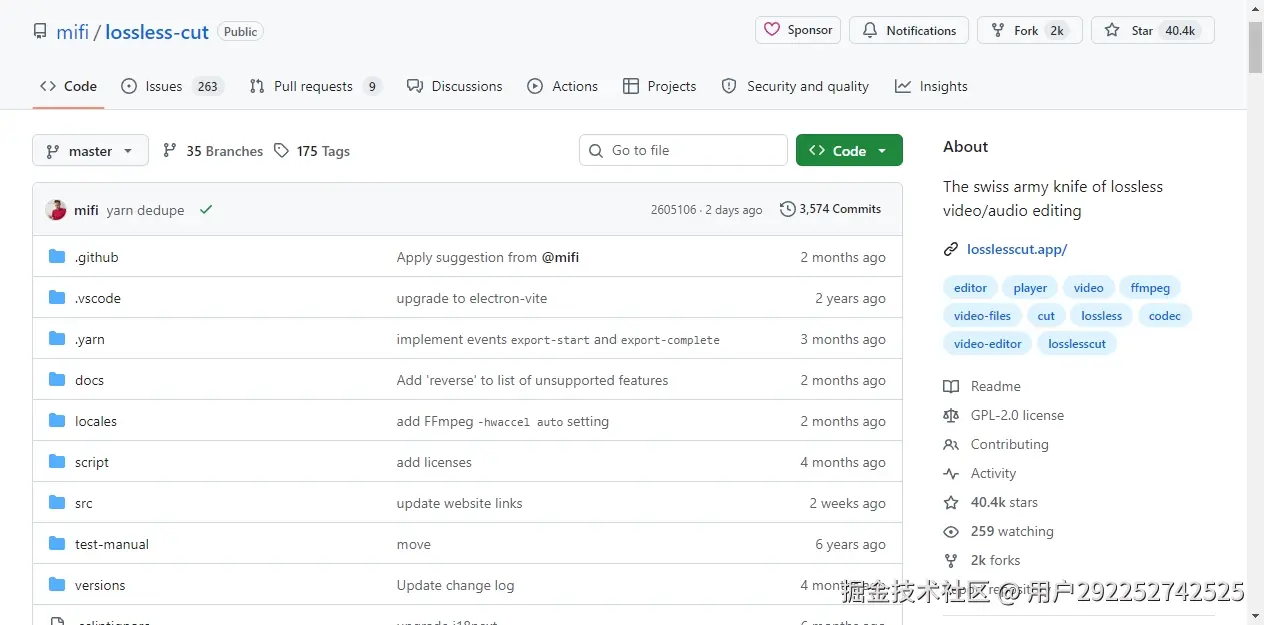Image resolution: width=1264 pixels, height=625 pixels.
Task: Open the Discussions tab
Action: [455, 86]
